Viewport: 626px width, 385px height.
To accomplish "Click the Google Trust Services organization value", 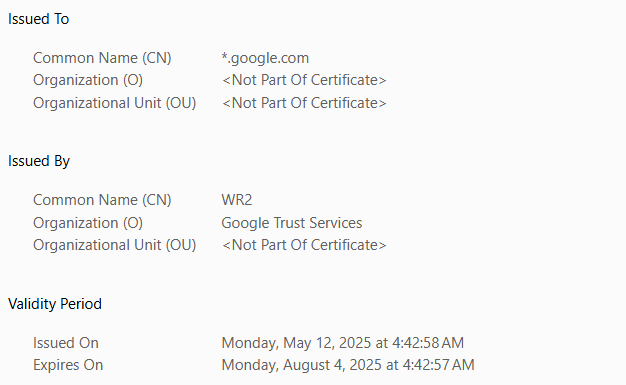I will [292, 223].
